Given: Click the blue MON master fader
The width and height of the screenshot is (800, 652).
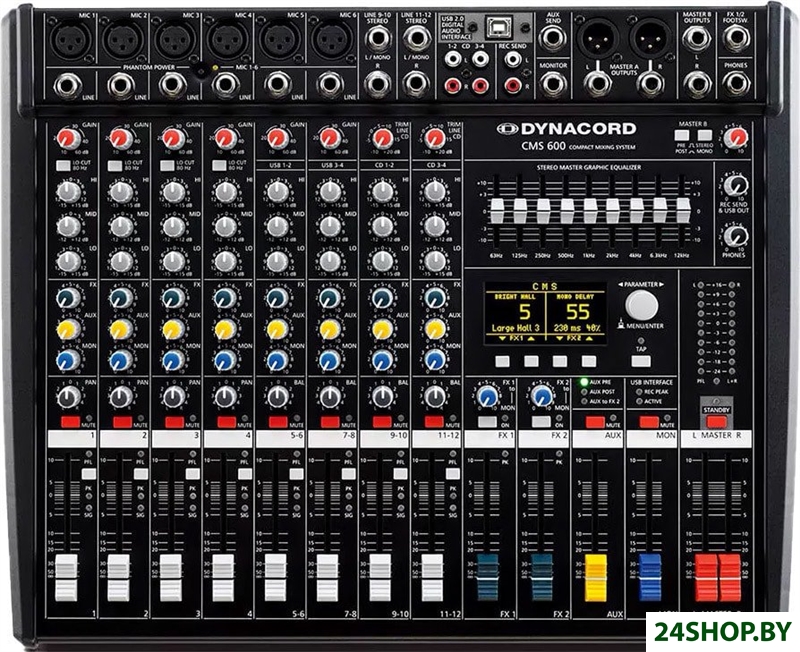Looking at the screenshot, I should click(x=649, y=578).
